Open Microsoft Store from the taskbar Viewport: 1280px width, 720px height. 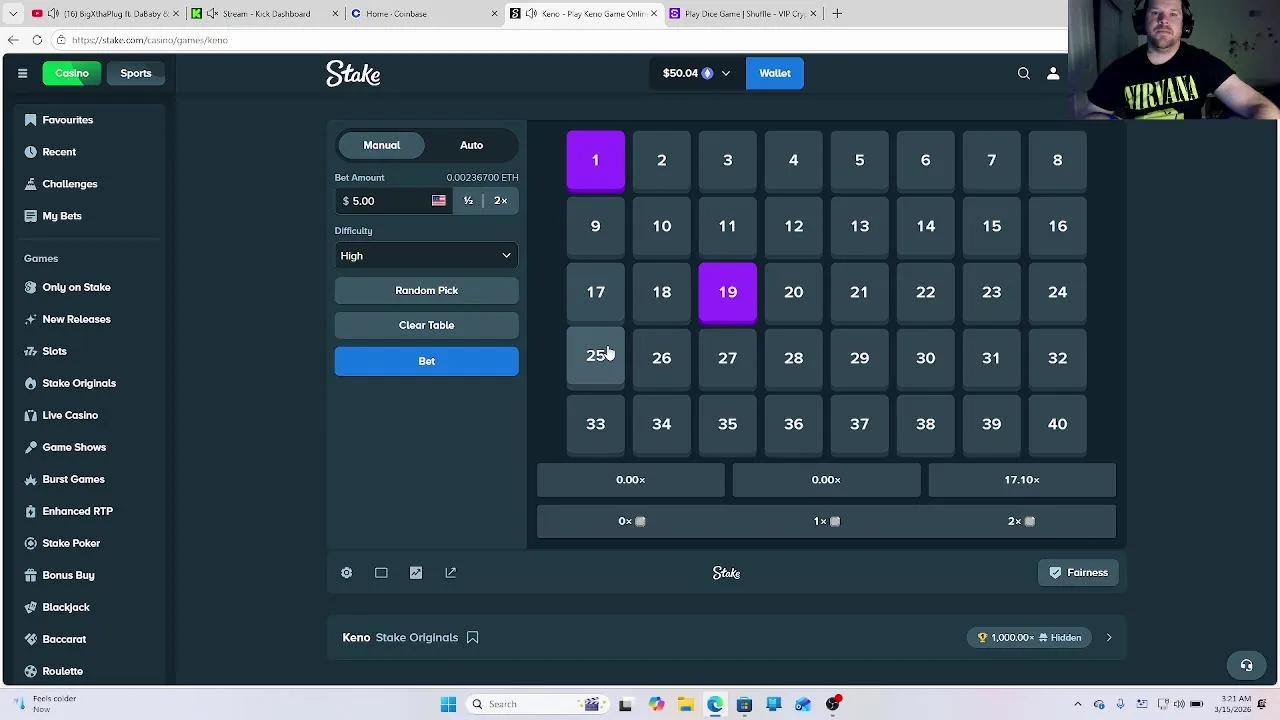coord(744,704)
